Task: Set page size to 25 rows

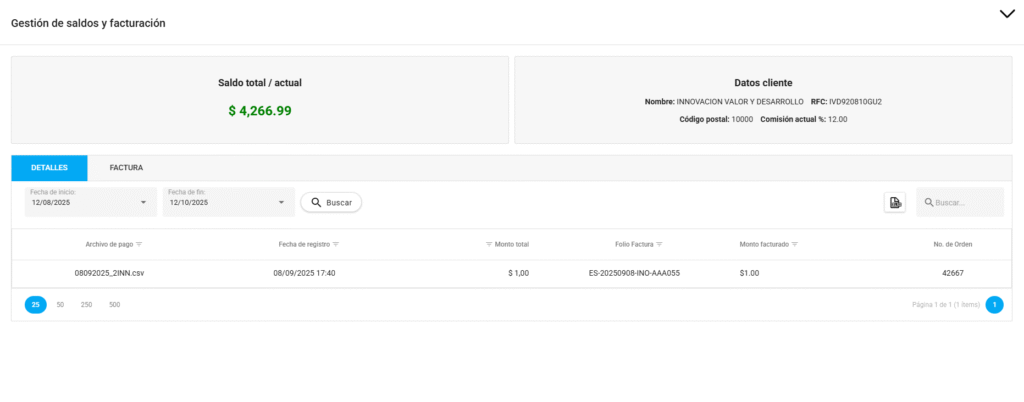Action: pos(35,304)
